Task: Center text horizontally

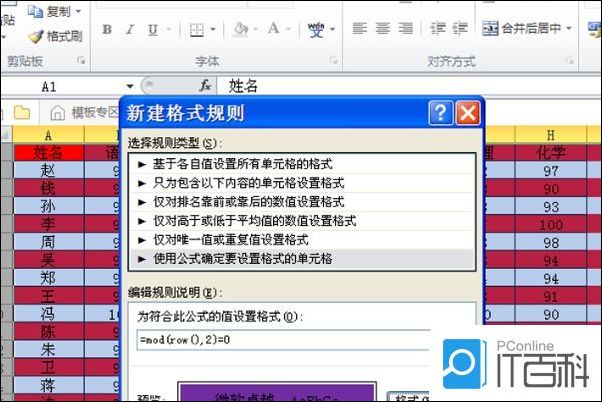Action: (x=382, y=29)
